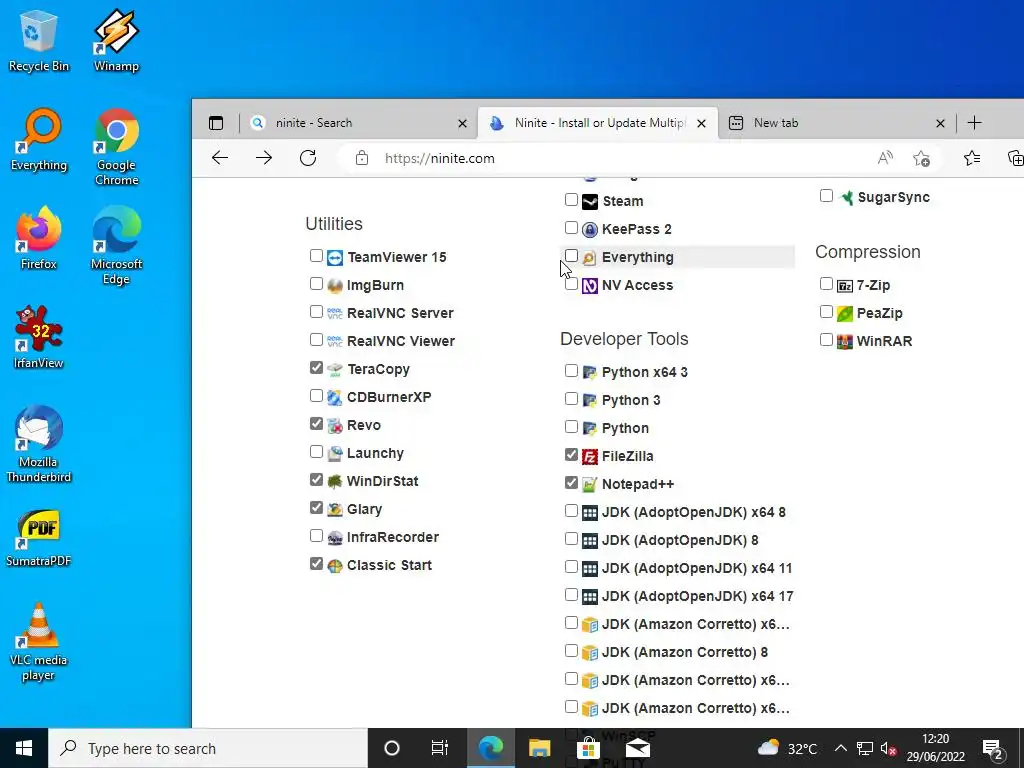View site information lock icon
The width and height of the screenshot is (1024, 768).
362,158
